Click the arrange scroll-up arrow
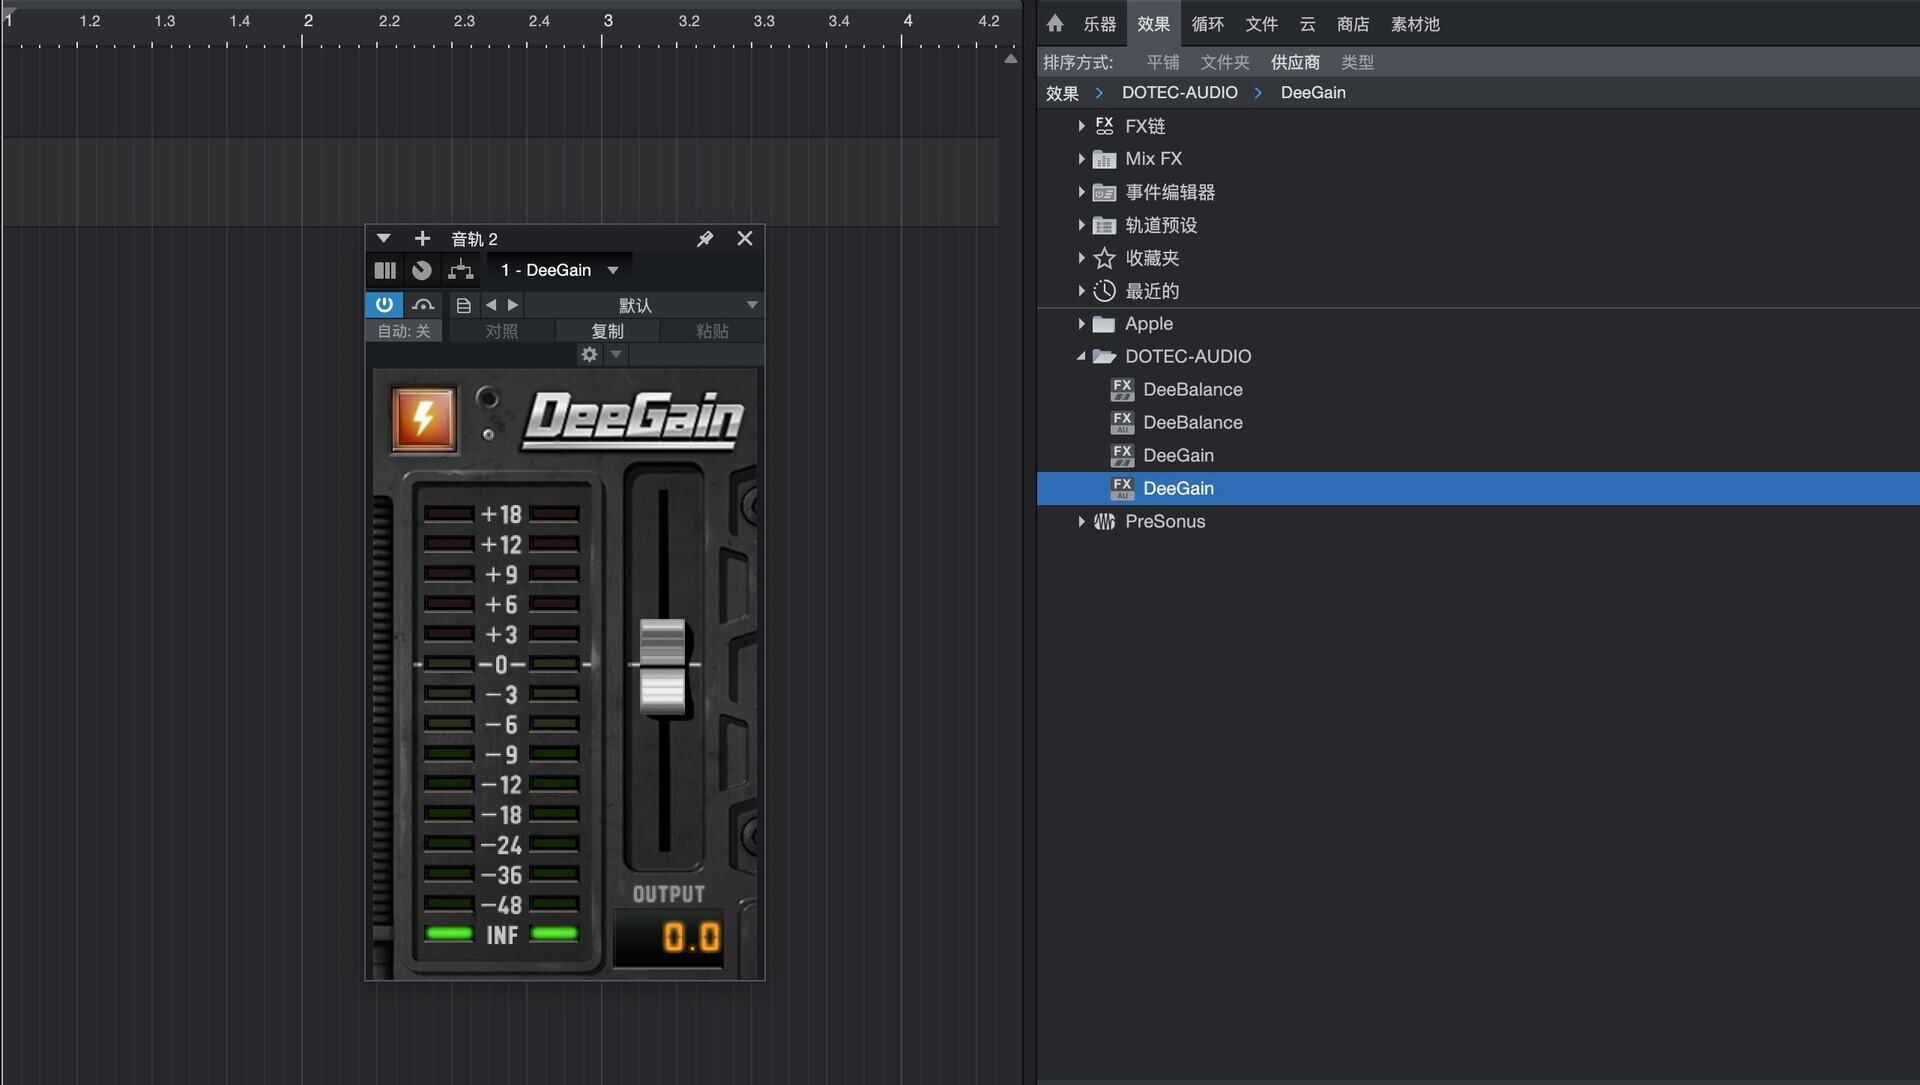 point(1010,59)
